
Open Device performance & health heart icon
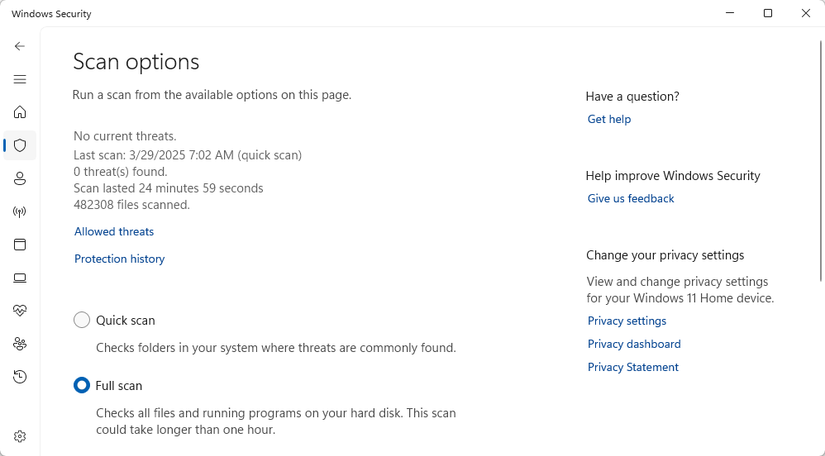click(x=20, y=311)
